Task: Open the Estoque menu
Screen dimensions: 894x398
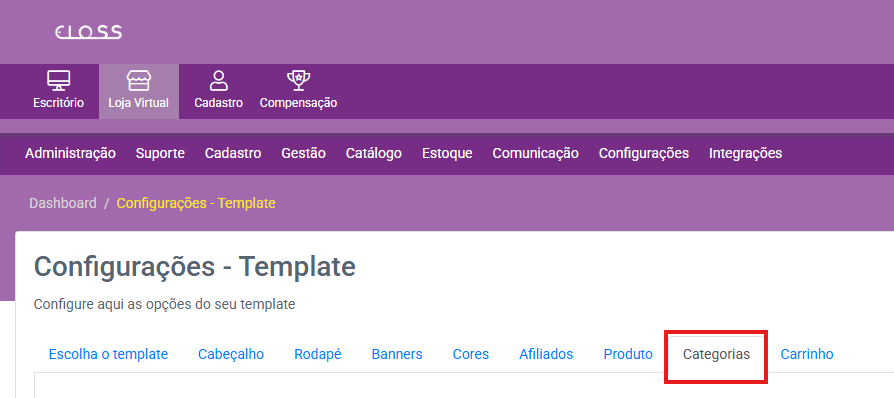Action: point(447,153)
